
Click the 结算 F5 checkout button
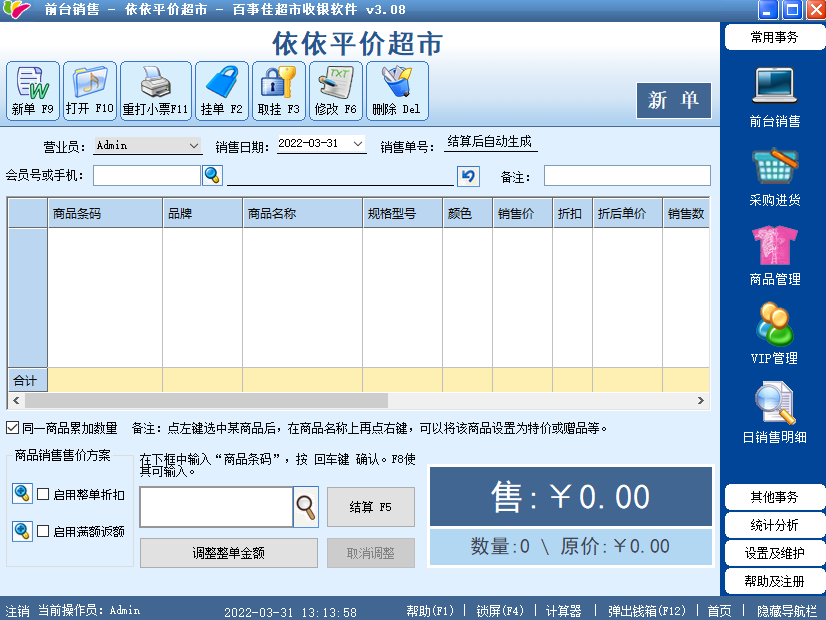370,507
